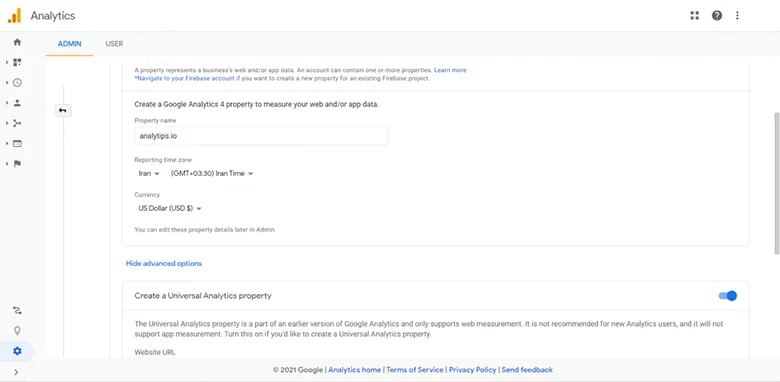
Task: Click the Property name input field
Action: [261, 136]
